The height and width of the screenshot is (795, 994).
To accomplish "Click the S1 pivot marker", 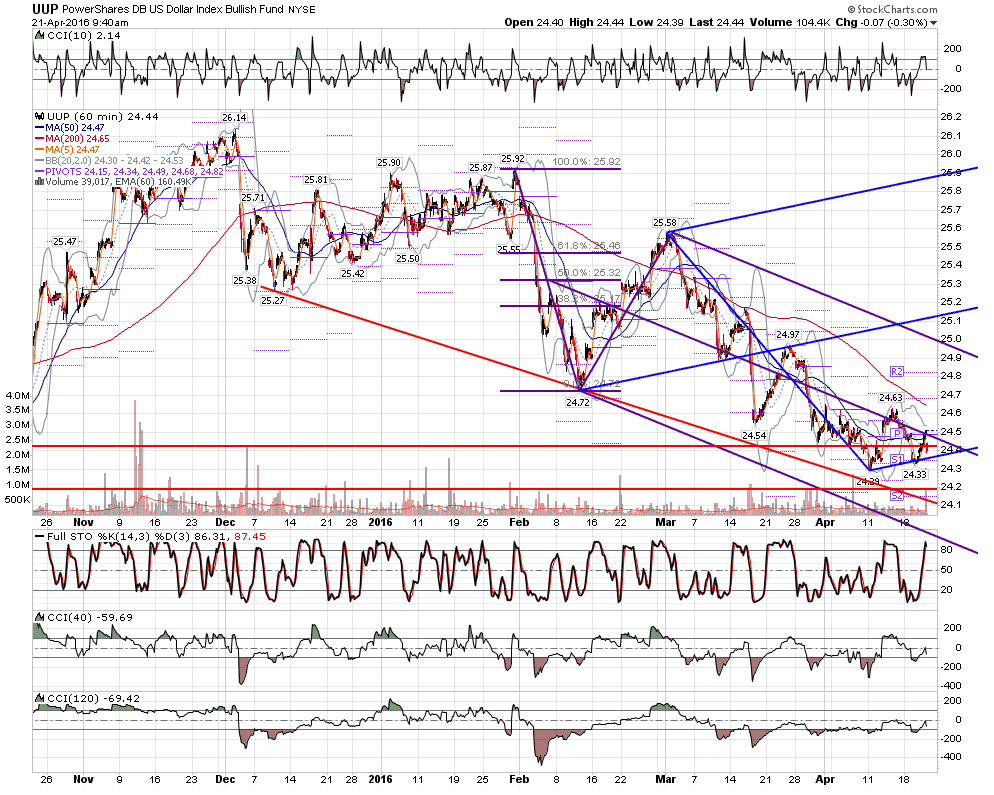I will (x=896, y=459).
